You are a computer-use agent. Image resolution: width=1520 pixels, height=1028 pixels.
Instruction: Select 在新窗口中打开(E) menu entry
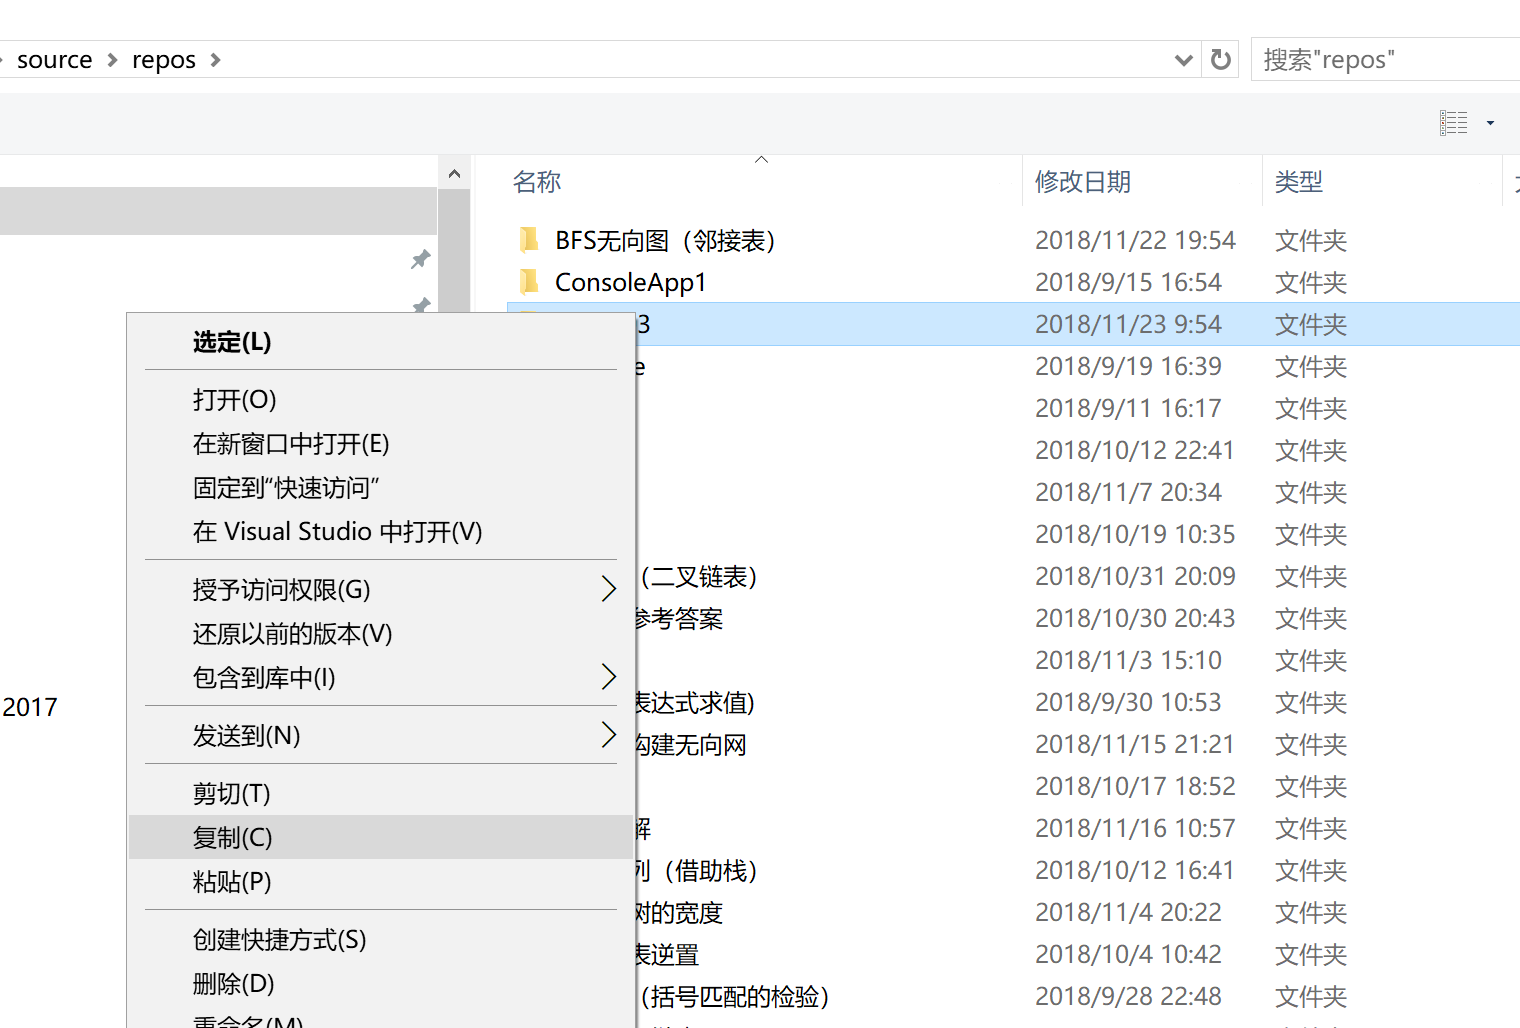380,444
